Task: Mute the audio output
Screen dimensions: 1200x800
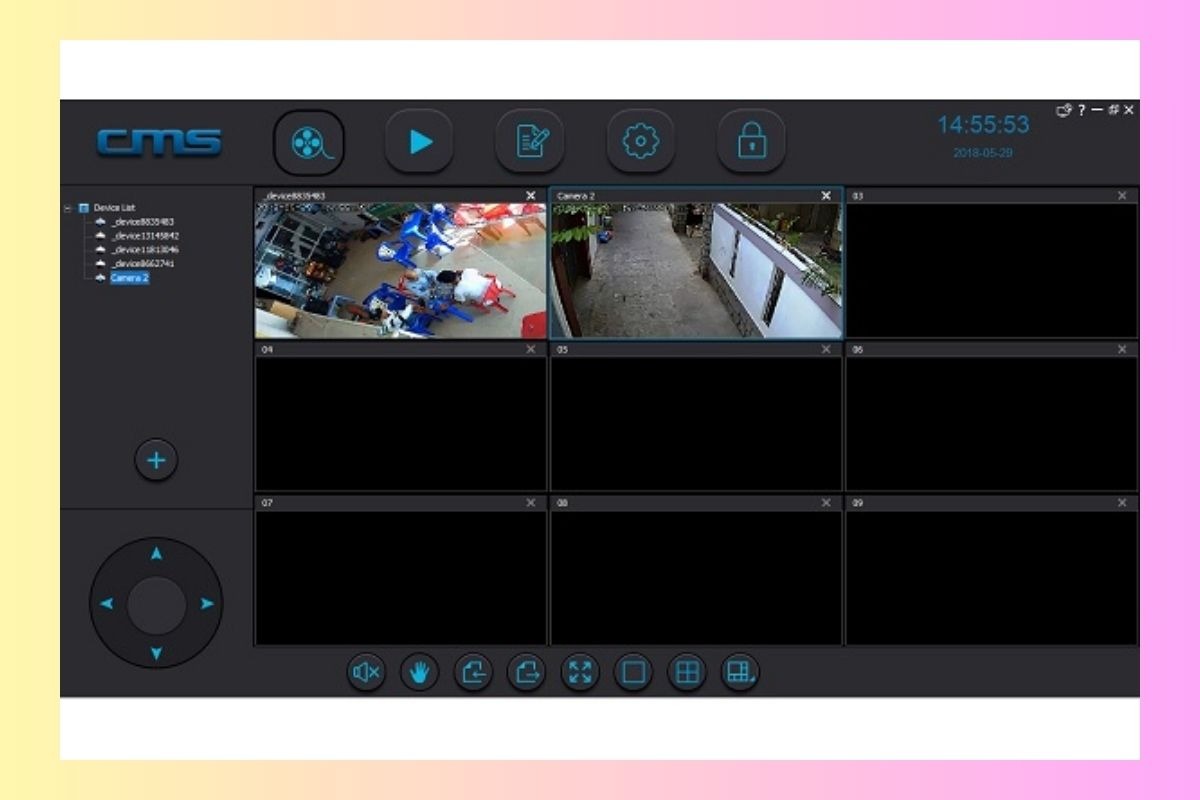Action: click(365, 673)
